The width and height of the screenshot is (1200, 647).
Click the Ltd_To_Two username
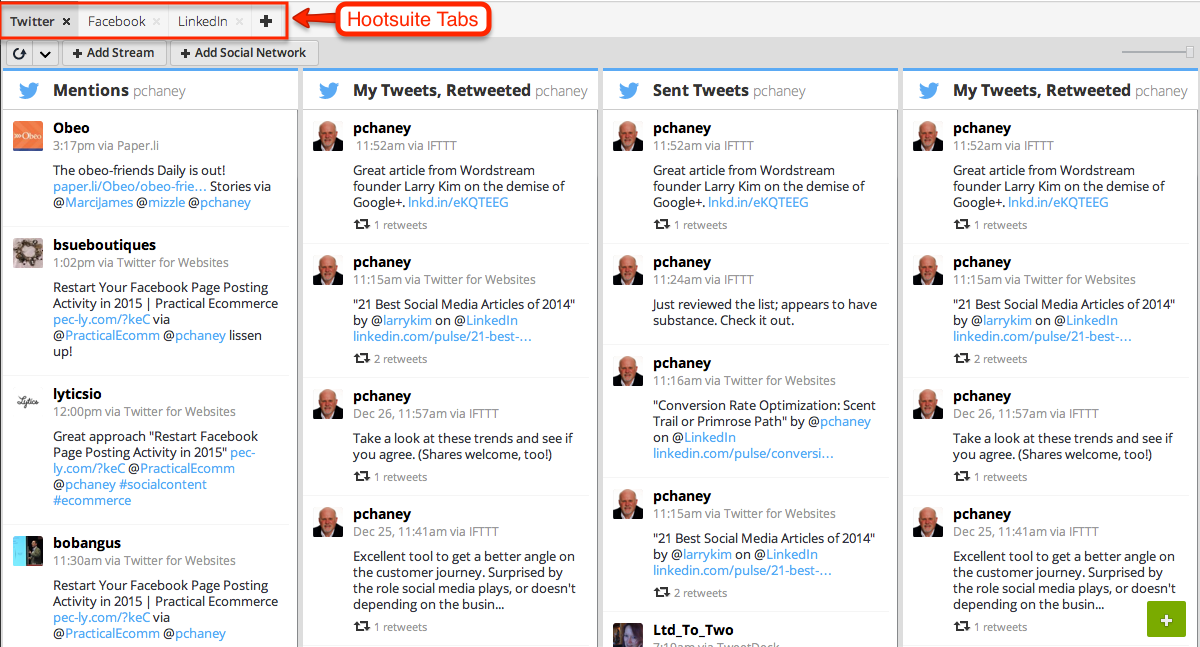pos(693,630)
